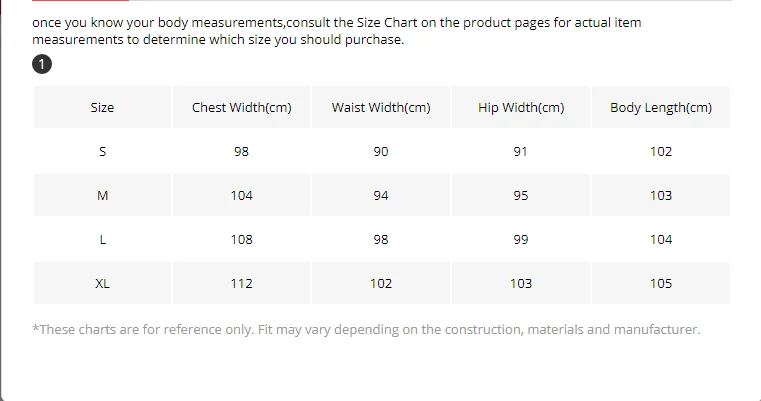Click the Hip Width(cm) column header
Screen dimensions: 761x401
521,107
